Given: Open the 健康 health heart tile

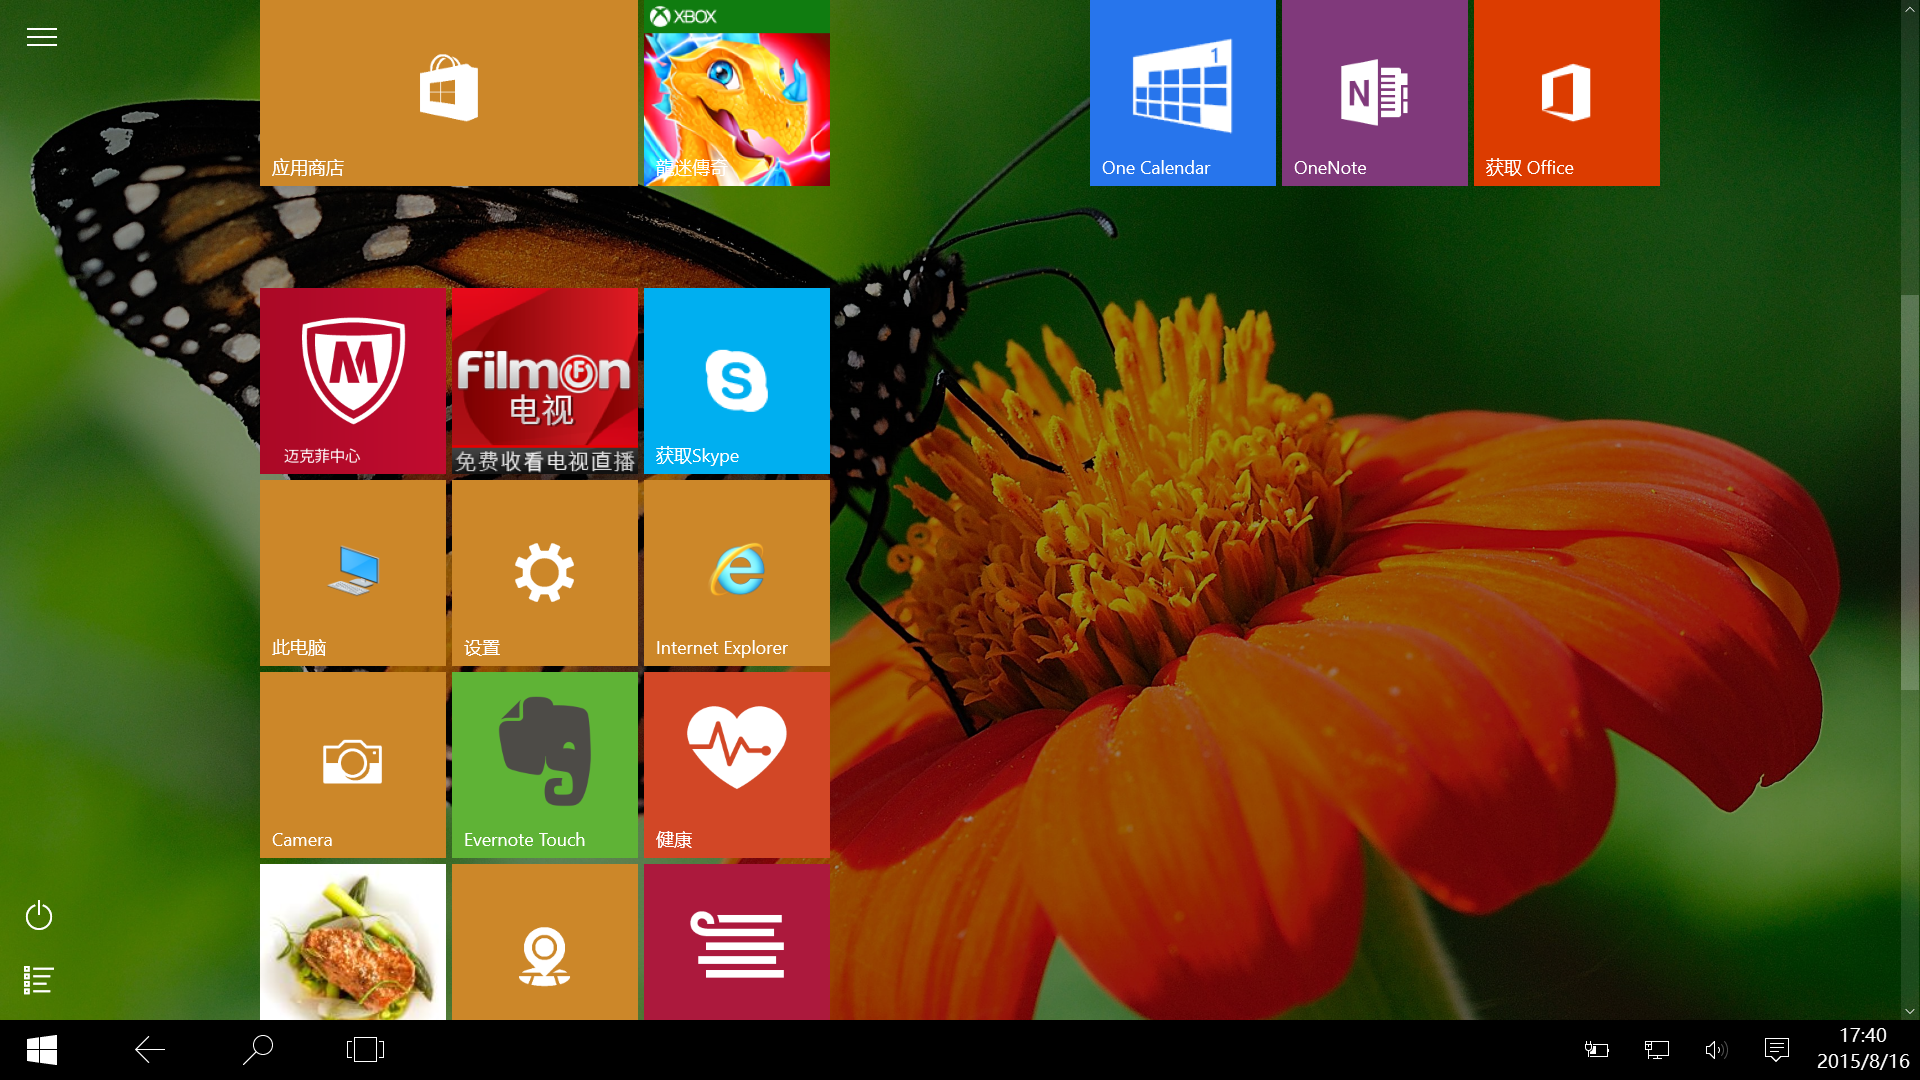Looking at the screenshot, I should (x=736, y=764).
